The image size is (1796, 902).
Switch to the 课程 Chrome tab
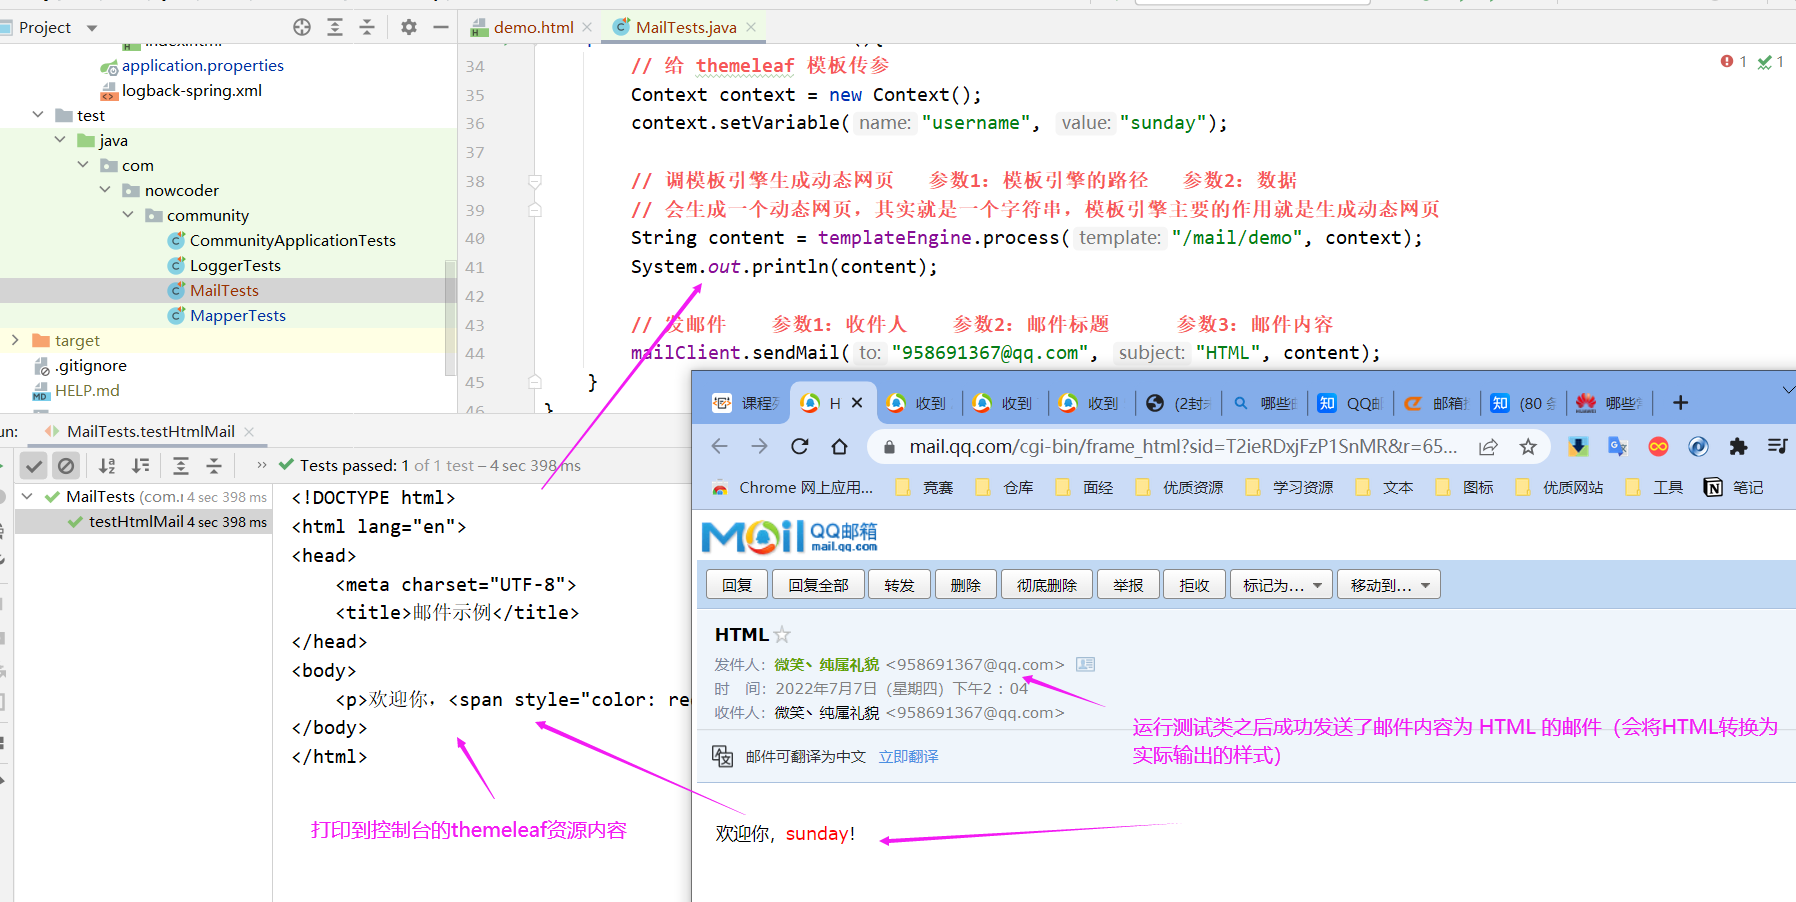coord(747,403)
